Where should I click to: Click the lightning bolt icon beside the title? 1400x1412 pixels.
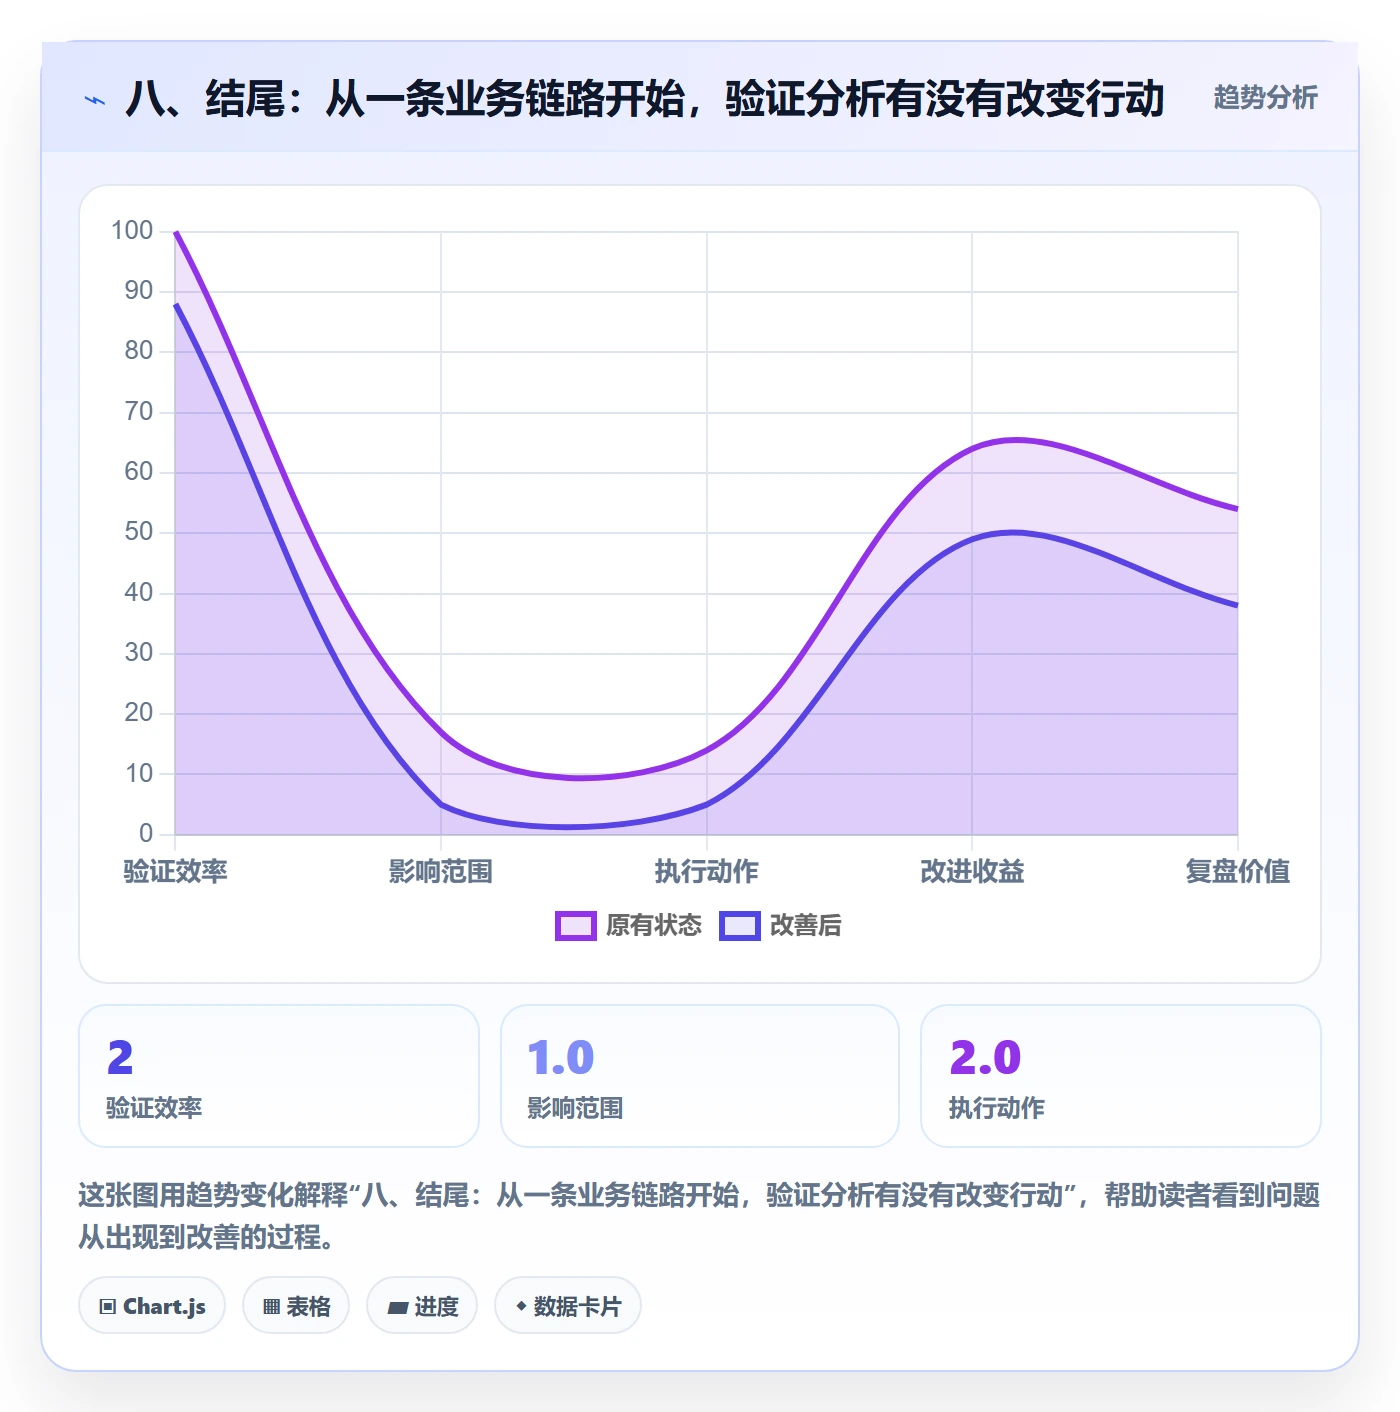pyautogui.click(x=95, y=100)
